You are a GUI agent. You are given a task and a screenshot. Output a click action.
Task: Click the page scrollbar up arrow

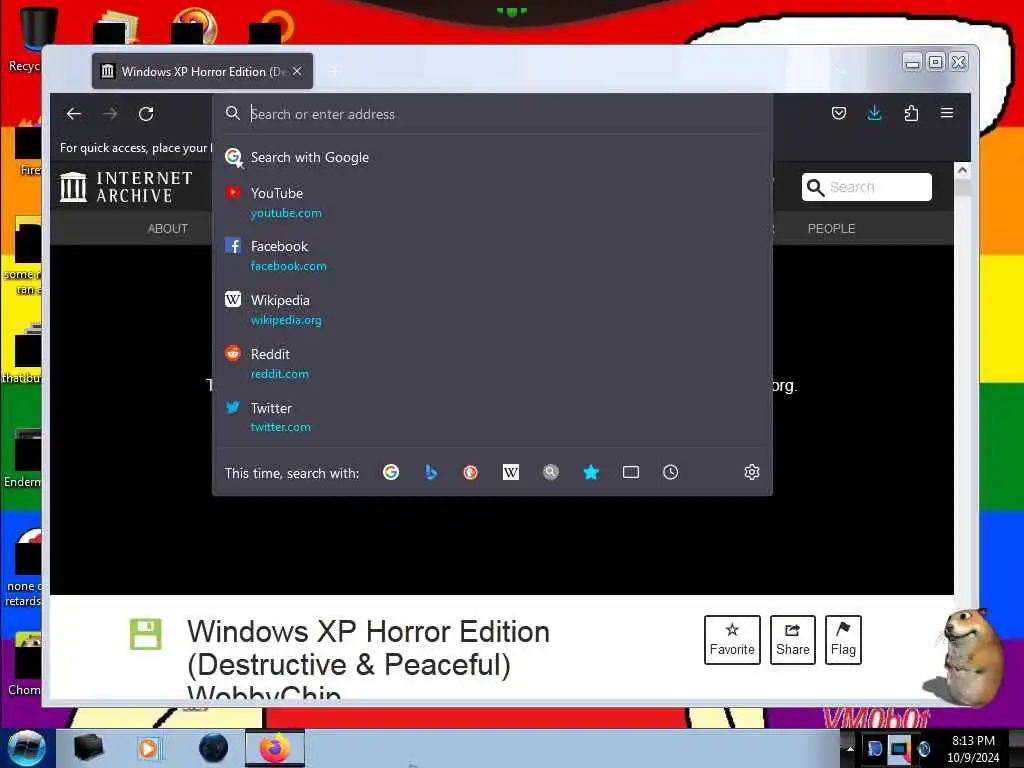coord(962,170)
